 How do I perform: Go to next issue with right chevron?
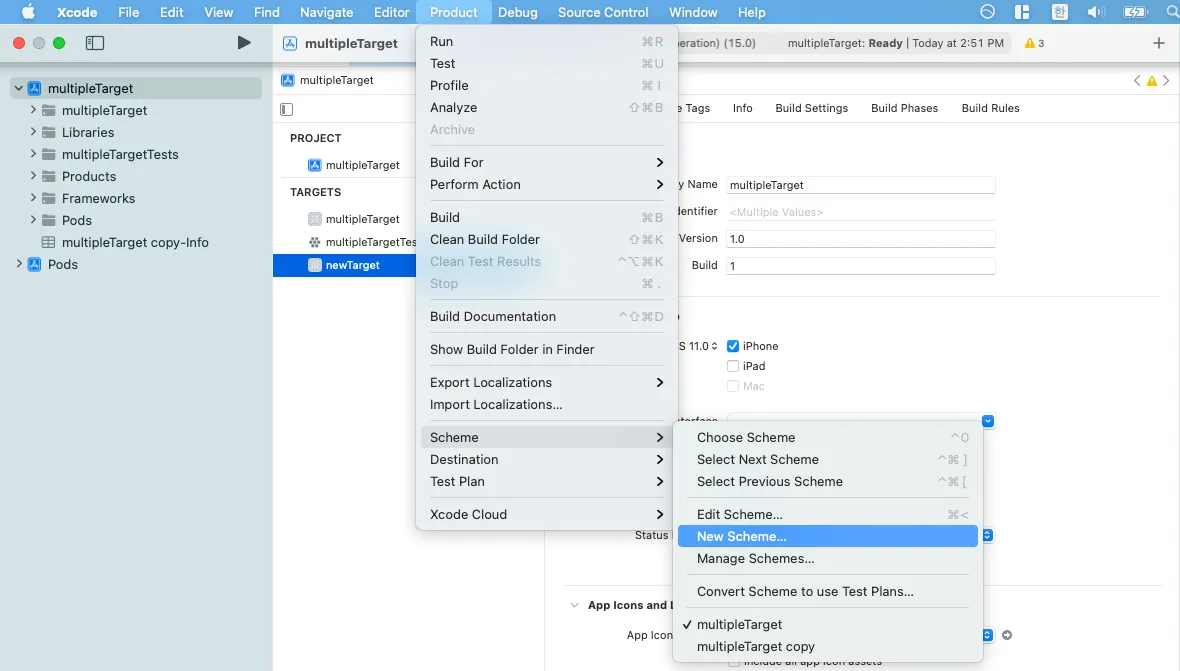click(1166, 80)
